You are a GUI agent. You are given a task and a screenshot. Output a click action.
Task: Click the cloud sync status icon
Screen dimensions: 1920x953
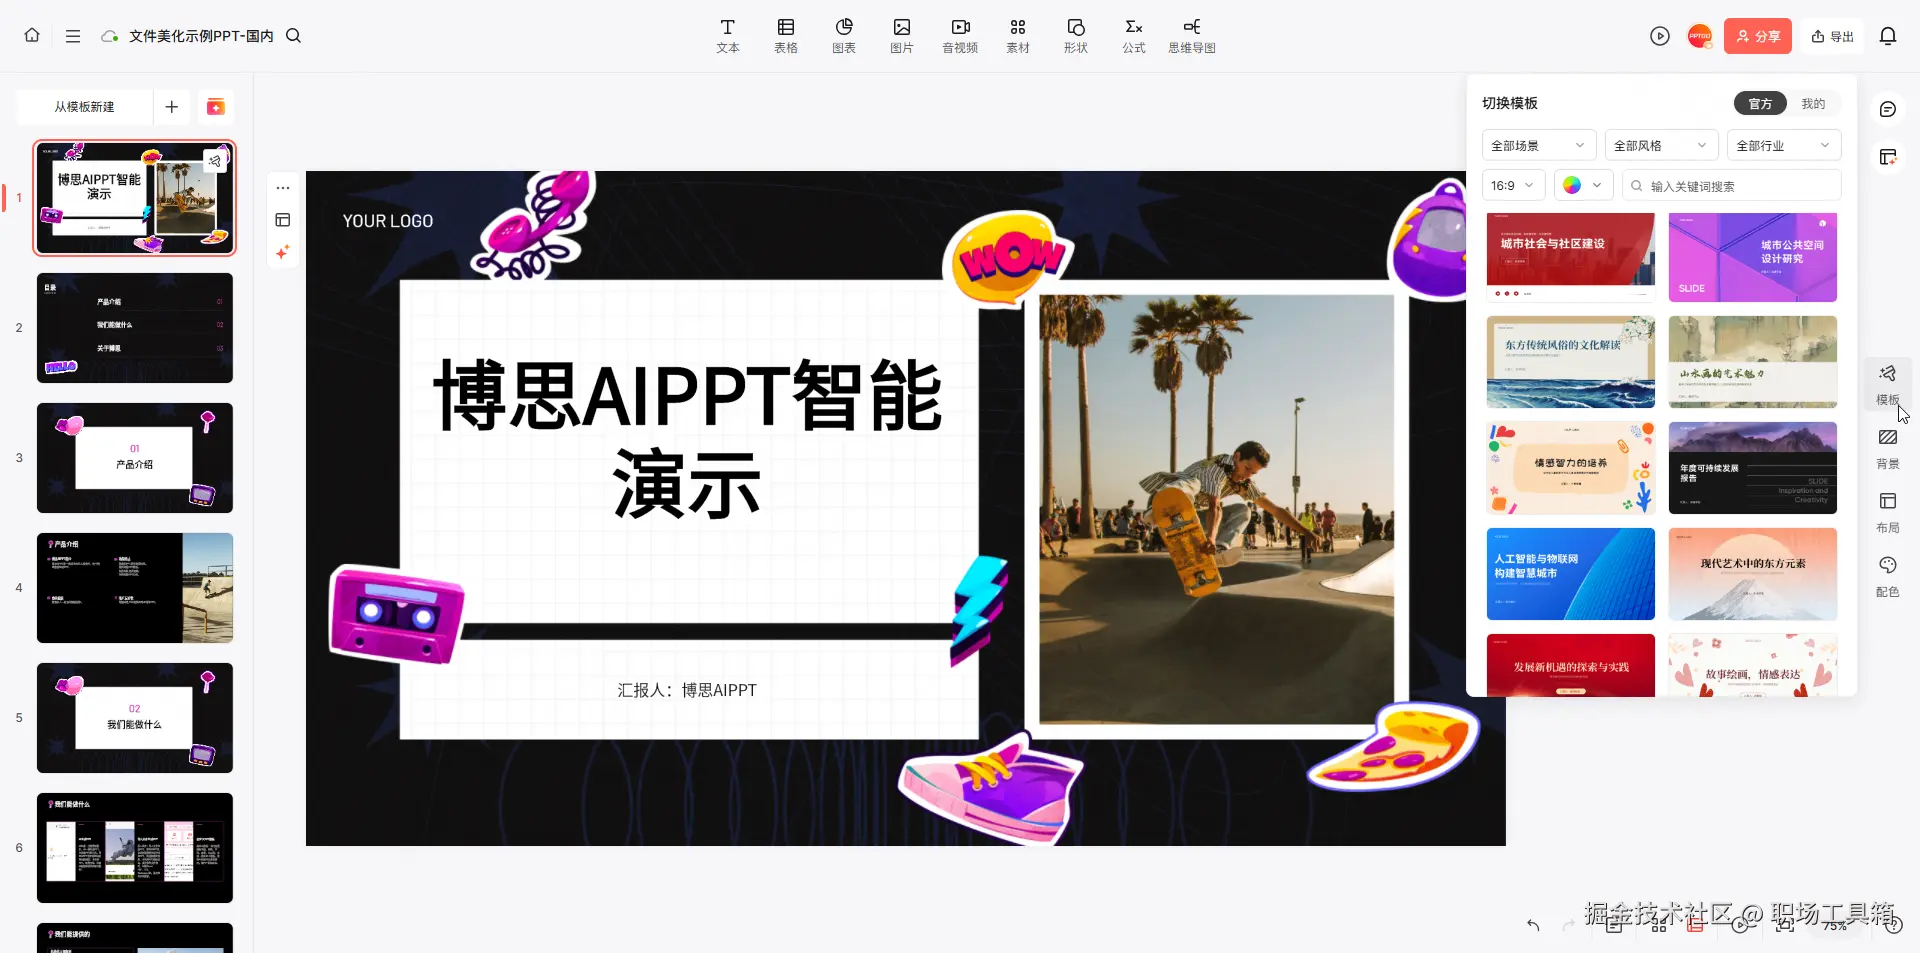(x=110, y=36)
